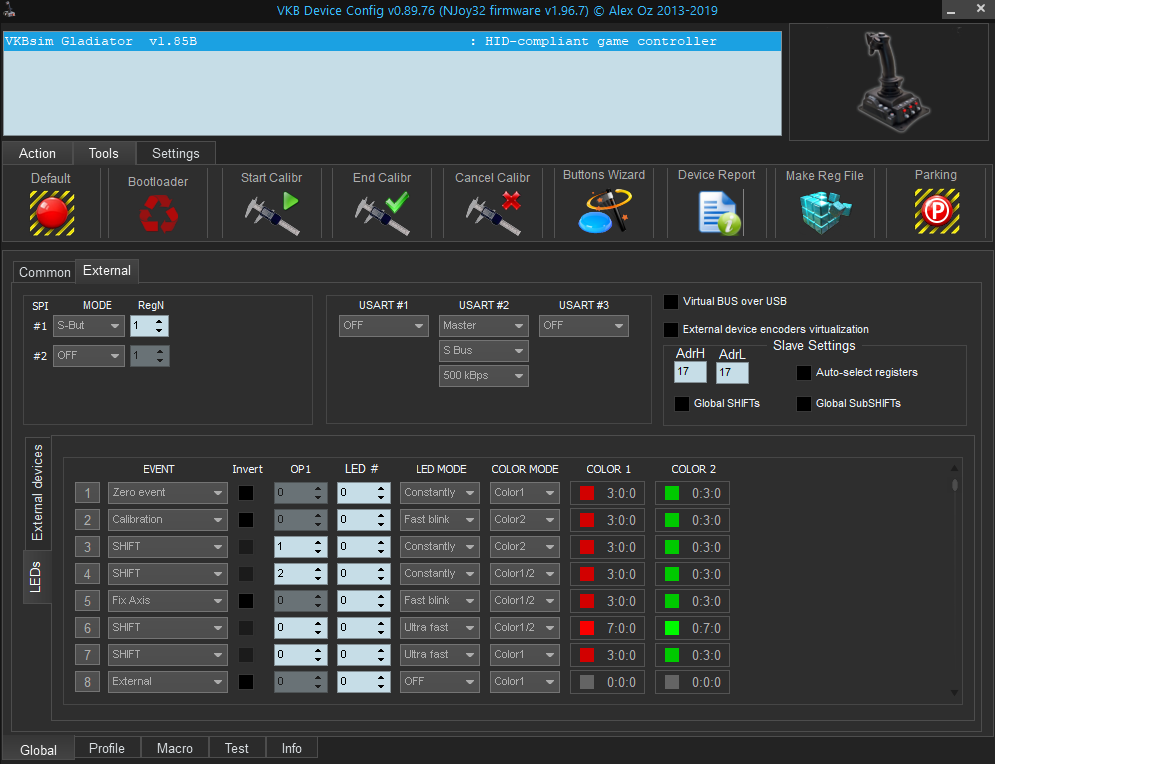Click the End Calibr caliper icon
The image size is (1152, 764).
382,212
